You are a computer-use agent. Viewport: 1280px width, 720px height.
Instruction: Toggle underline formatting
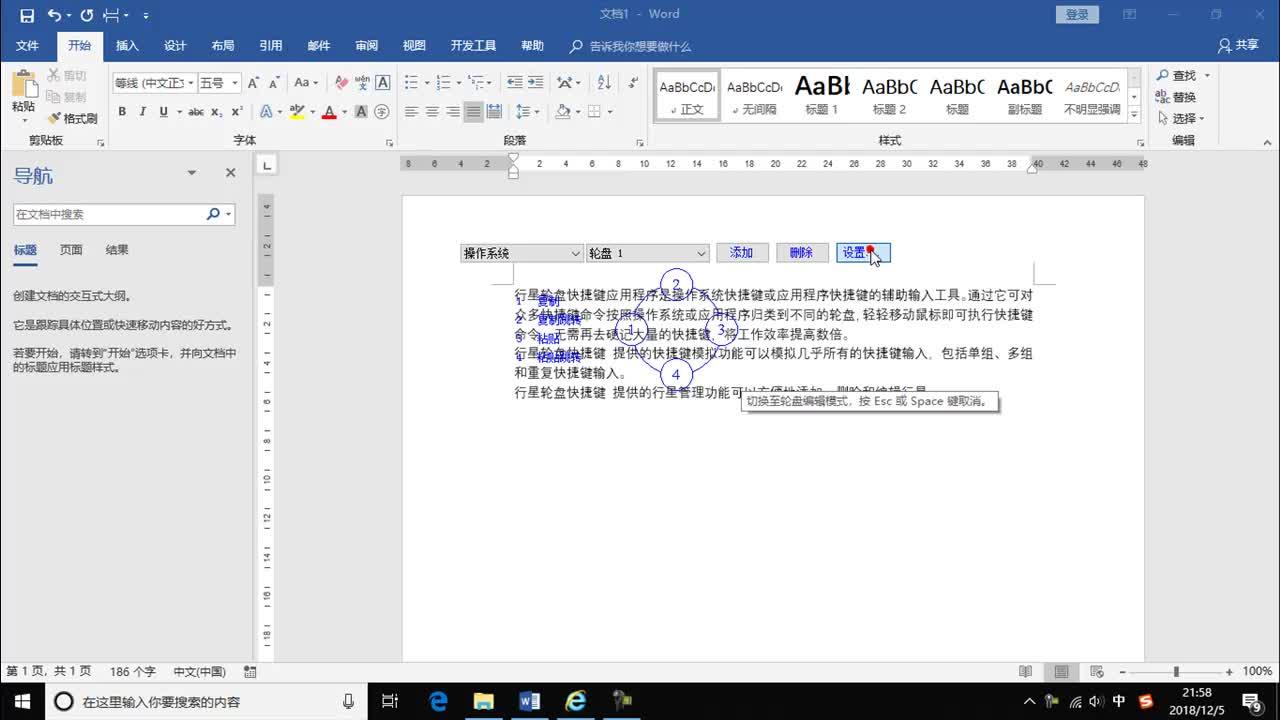point(164,112)
